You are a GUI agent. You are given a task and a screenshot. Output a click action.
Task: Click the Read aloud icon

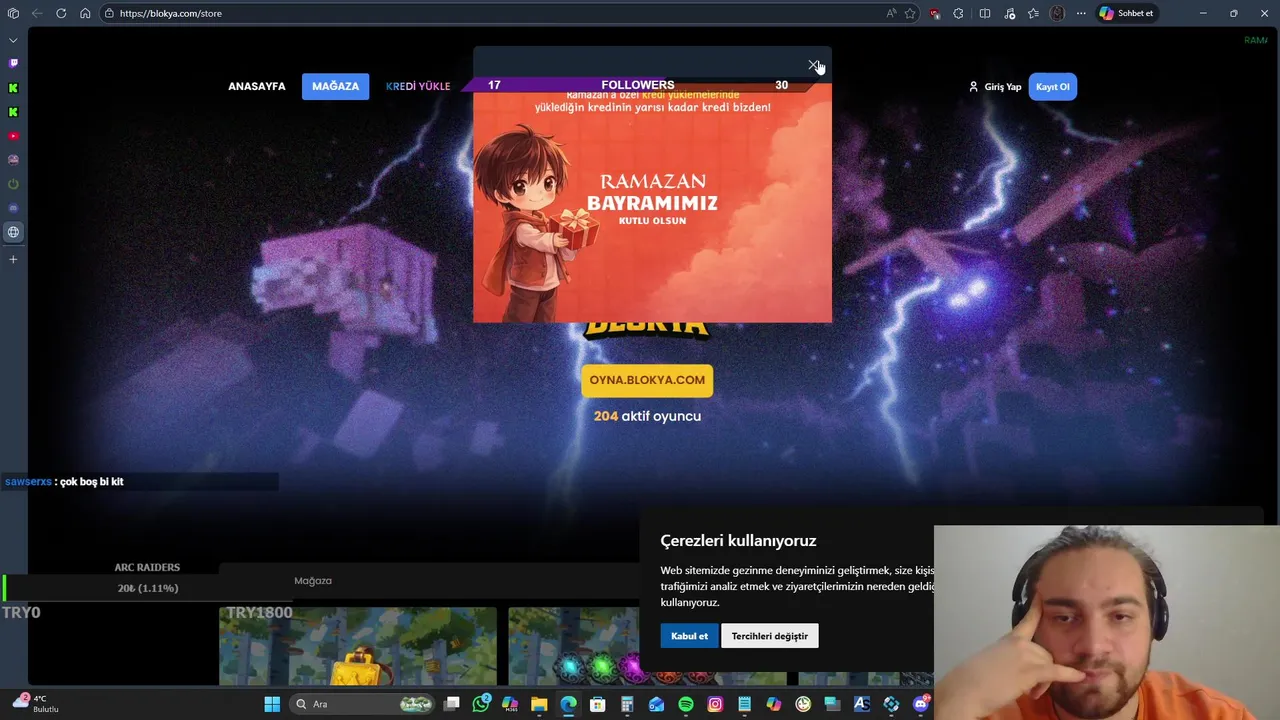(891, 13)
